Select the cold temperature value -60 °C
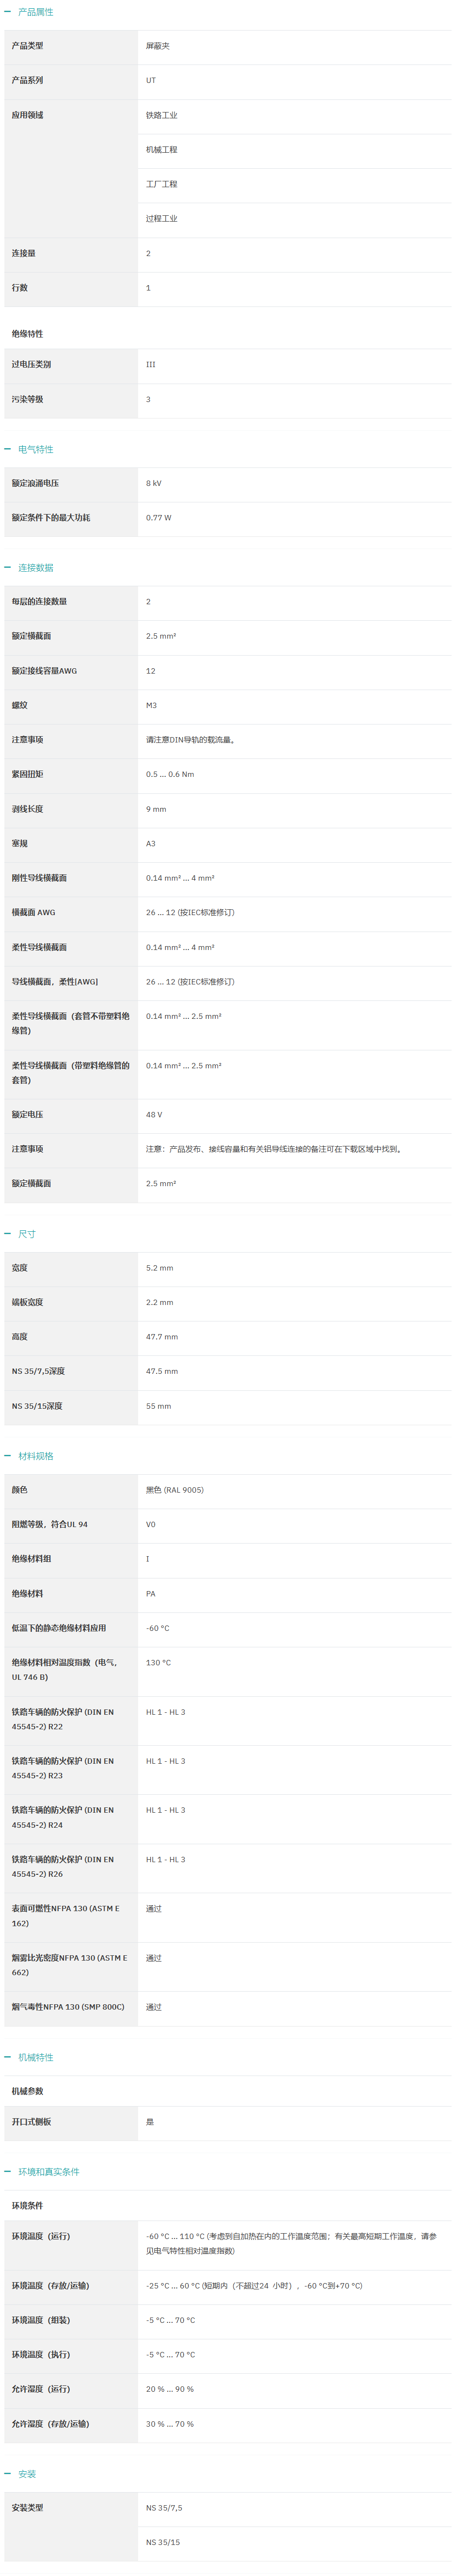The image size is (454, 2576). pyautogui.click(x=158, y=1628)
